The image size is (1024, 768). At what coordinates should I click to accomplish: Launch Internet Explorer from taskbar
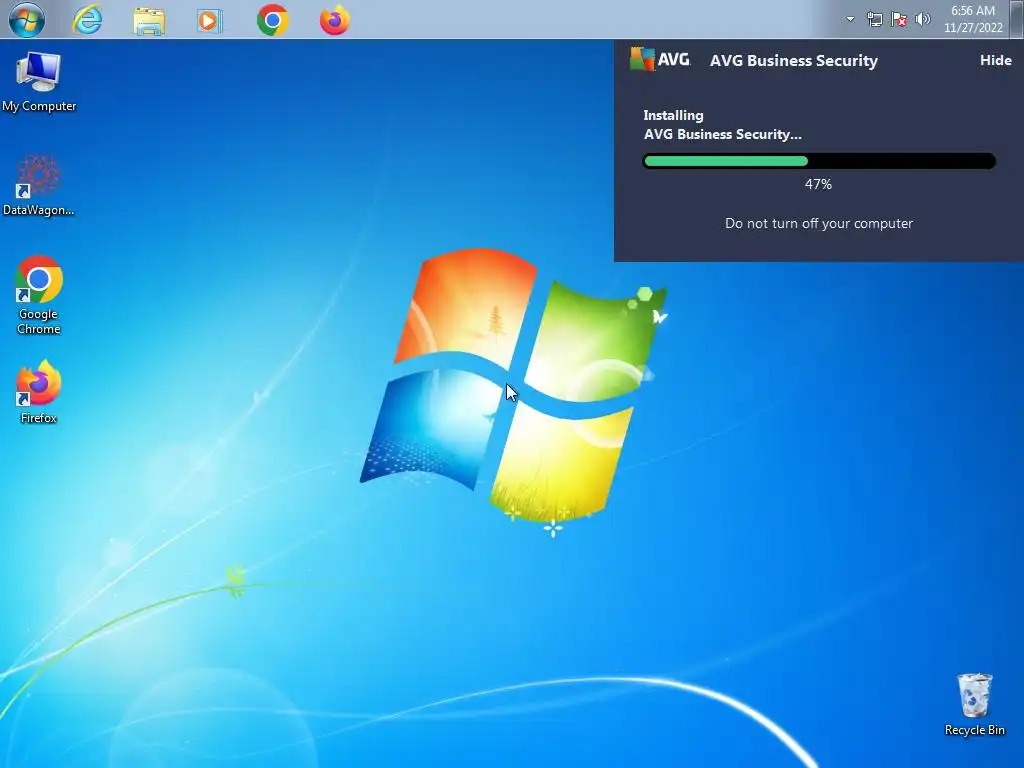pyautogui.click(x=88, y=20)
